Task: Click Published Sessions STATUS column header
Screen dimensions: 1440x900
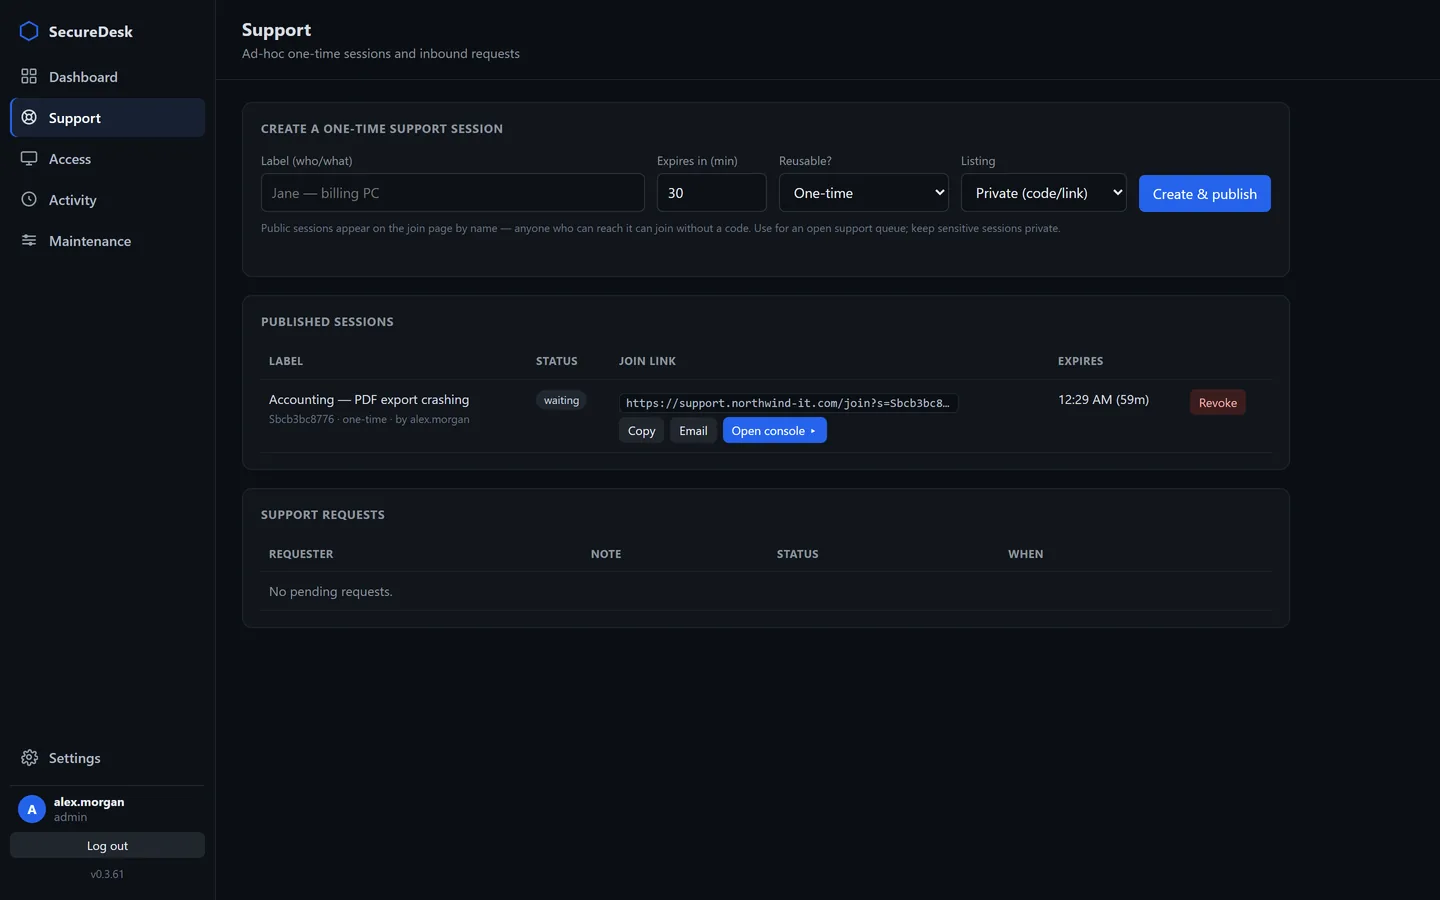Action: pos(556,361)
